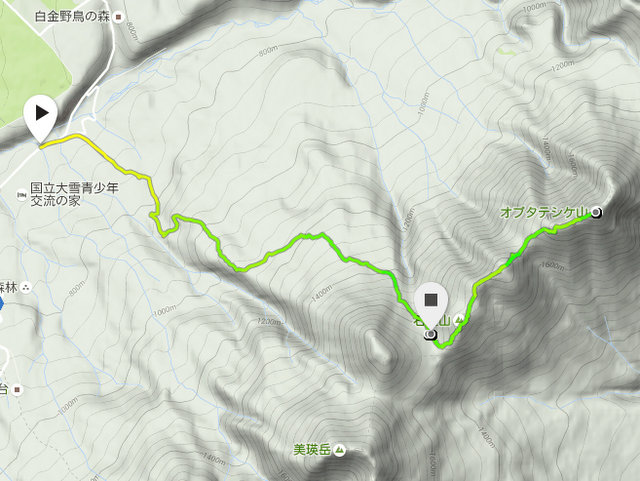The height and width of the screenshot is (481, 640).
Task: Click the brown POI icon beside 台
Action: (17, 390)
